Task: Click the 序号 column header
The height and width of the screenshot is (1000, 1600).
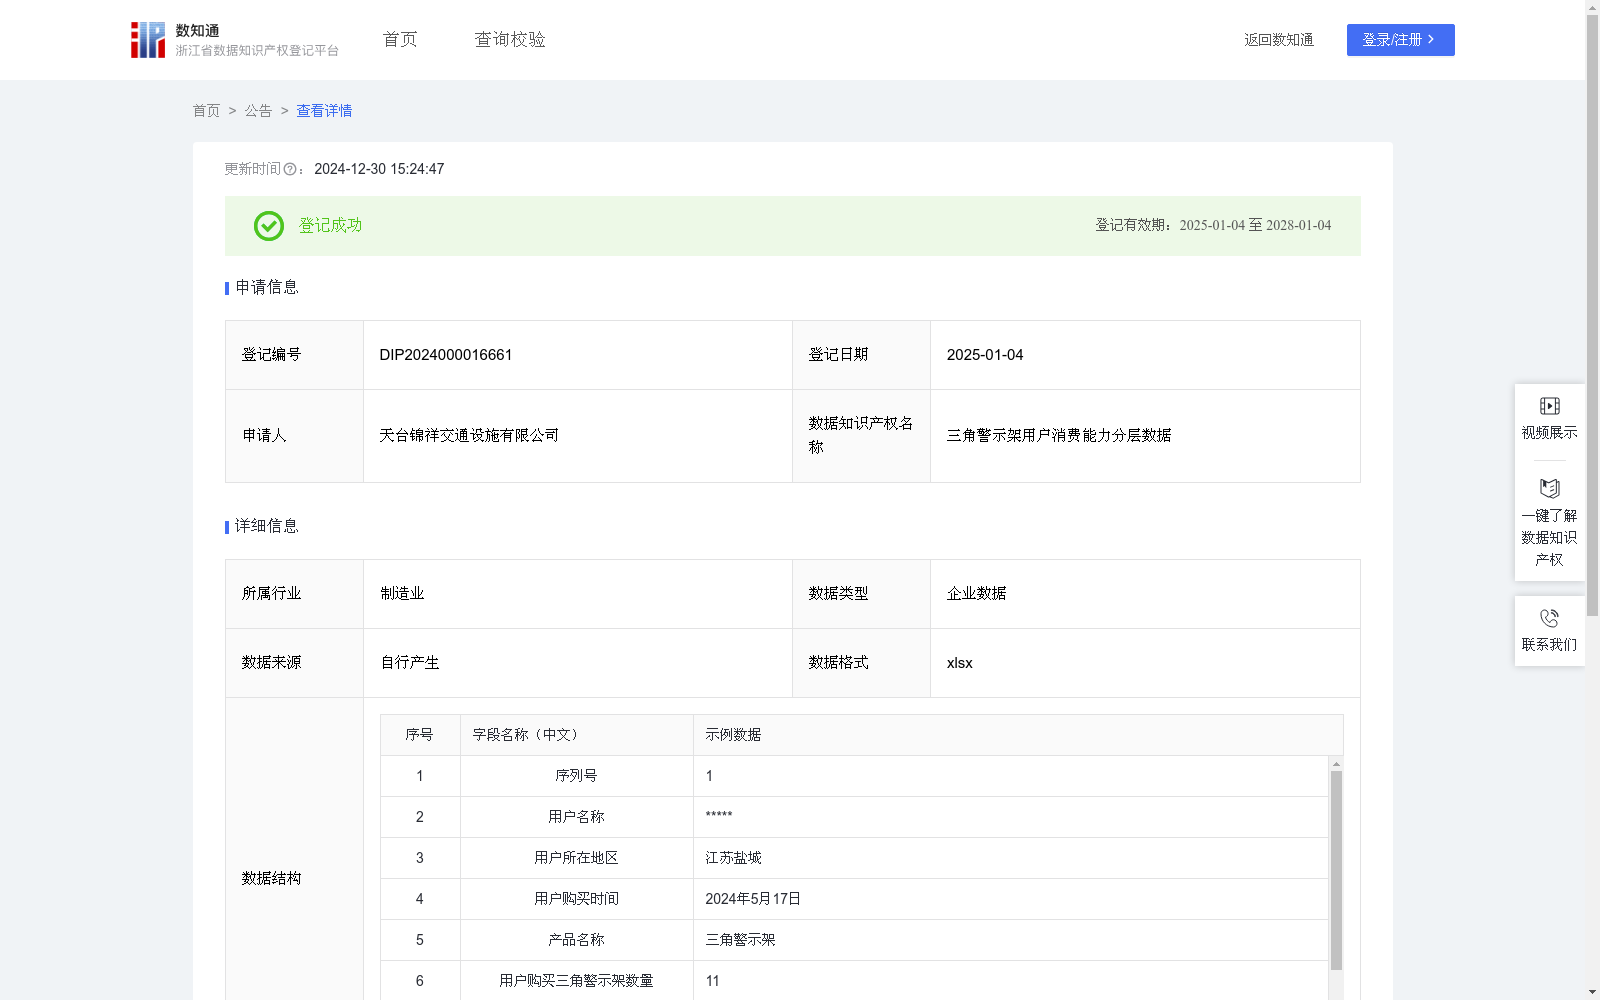Action: tap(419, 735)
